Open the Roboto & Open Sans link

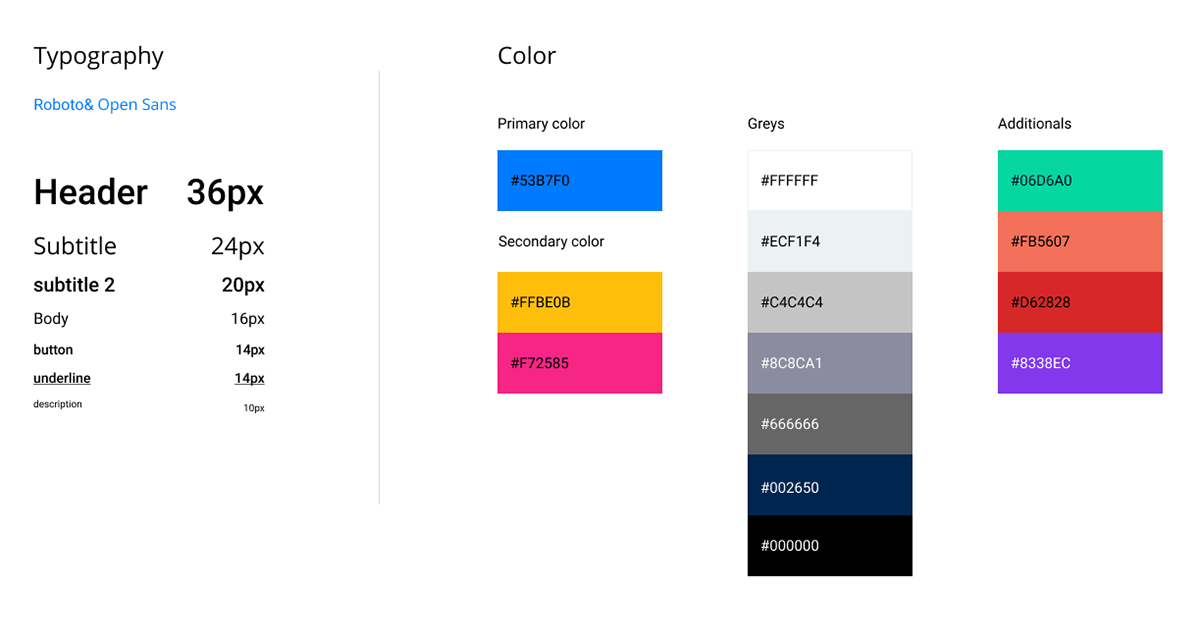(105, 104)
